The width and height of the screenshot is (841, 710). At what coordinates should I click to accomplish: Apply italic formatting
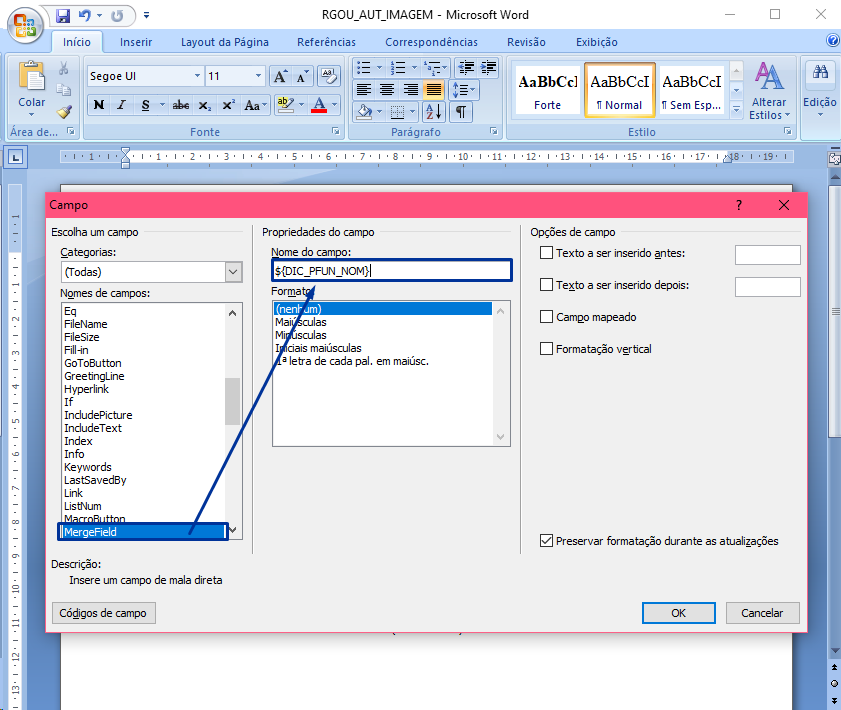[122, 105]
